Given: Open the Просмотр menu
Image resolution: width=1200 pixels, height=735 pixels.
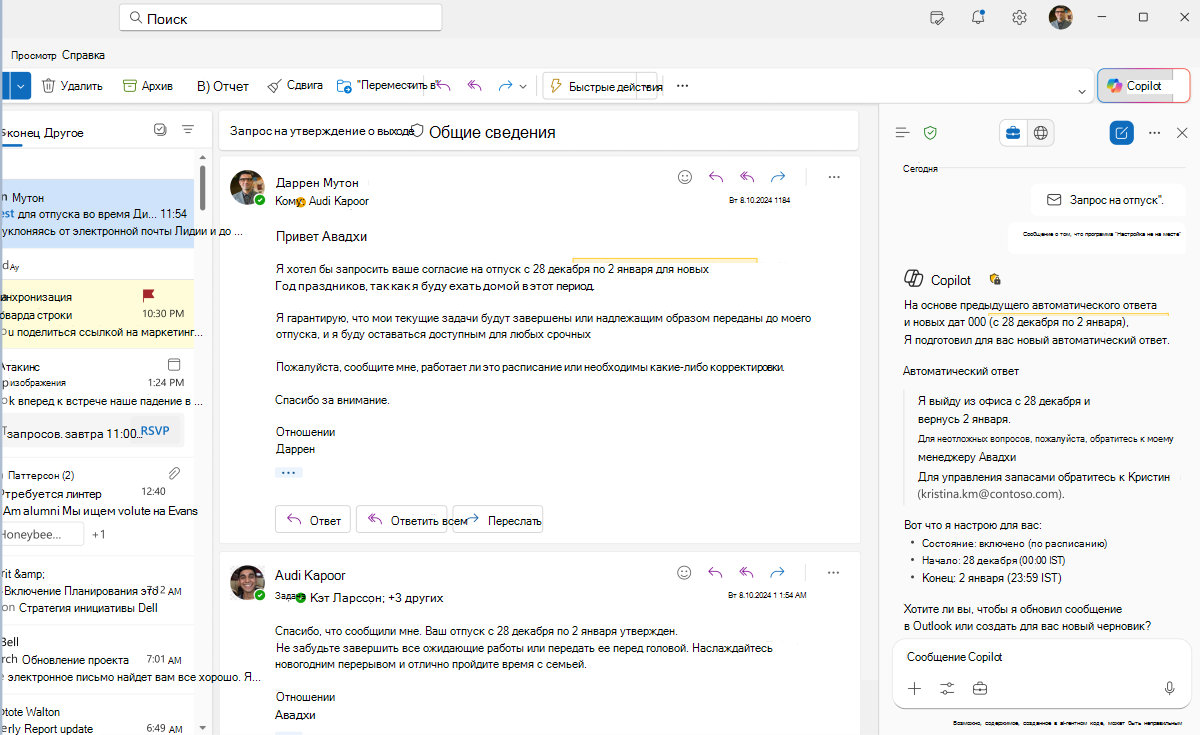Looking at the screenshot, I should (34, 55).
